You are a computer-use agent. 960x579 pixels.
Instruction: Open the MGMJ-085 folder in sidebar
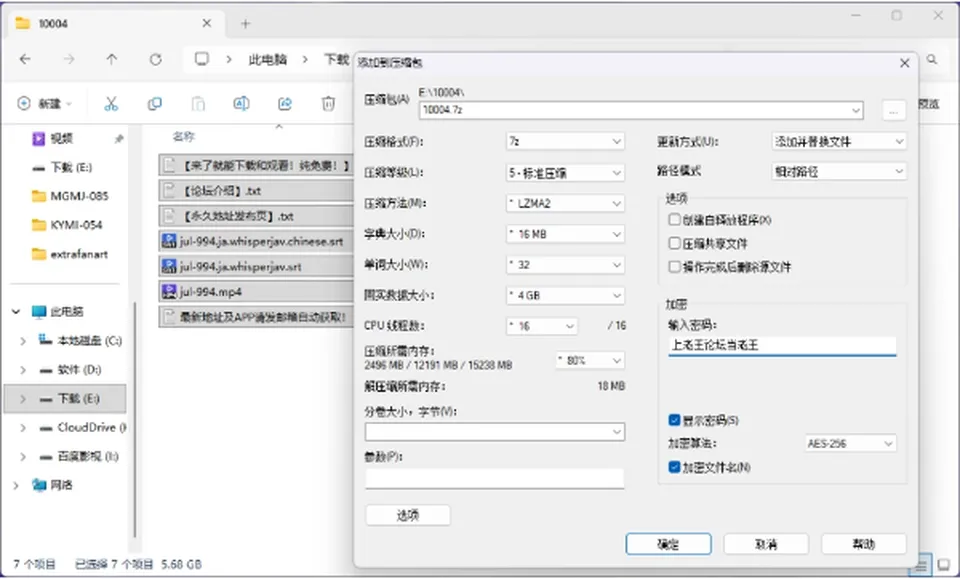click(70, 196)
